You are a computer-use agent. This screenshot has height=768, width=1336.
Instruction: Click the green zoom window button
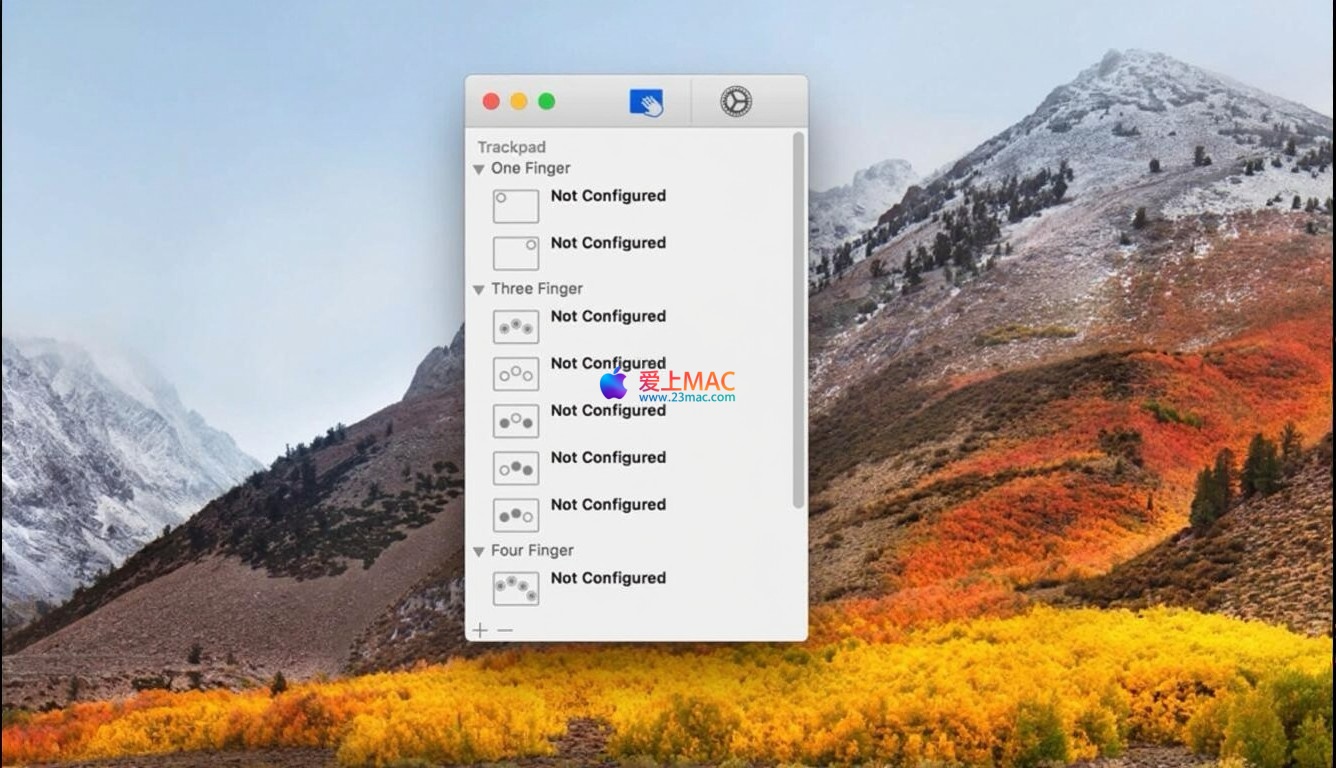pos(547,101)
